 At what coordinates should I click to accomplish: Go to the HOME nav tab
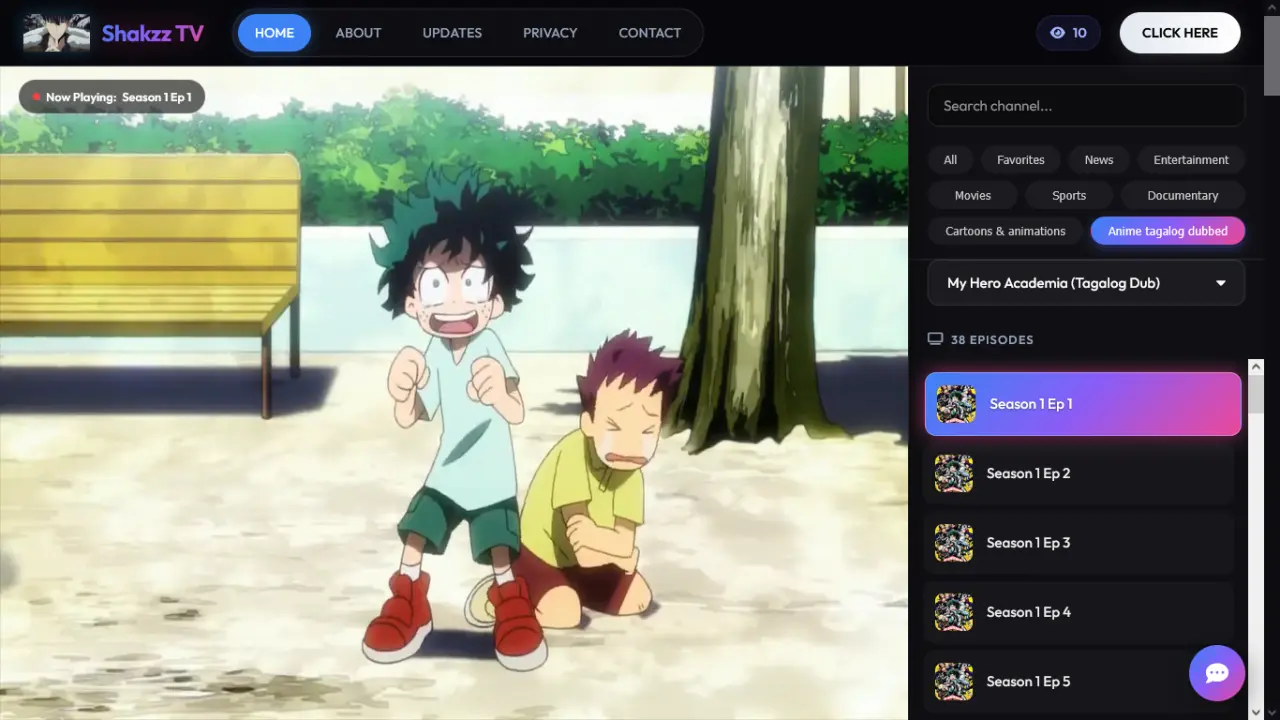point(274,33)
